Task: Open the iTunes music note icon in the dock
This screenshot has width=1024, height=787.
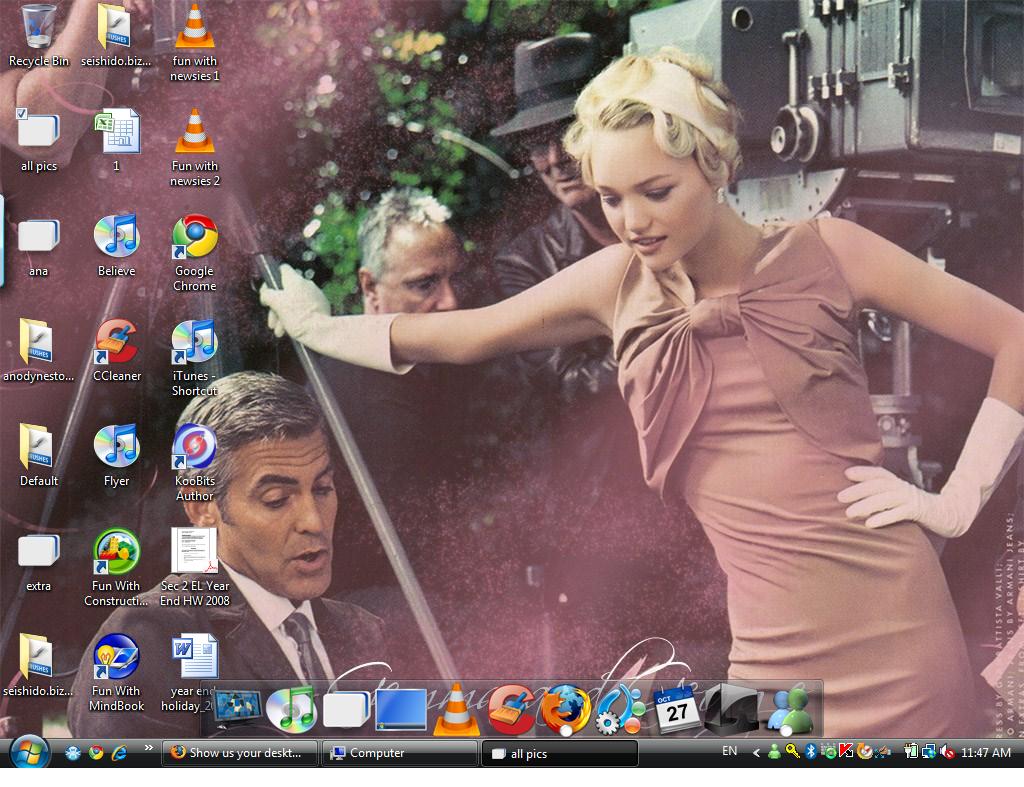Action: click(x=291, y=709)
